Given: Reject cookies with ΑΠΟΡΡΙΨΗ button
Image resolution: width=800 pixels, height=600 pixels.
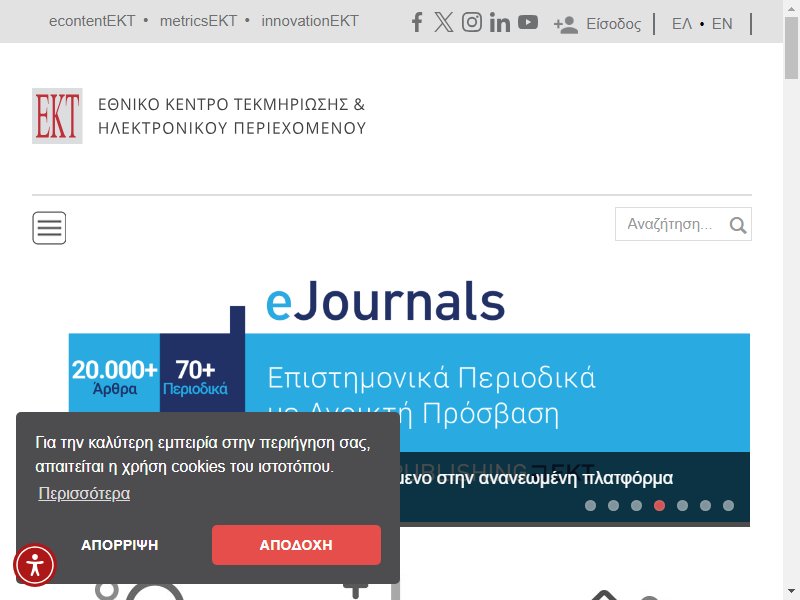Looking at the screenshot, I should (x=119, y=545).
